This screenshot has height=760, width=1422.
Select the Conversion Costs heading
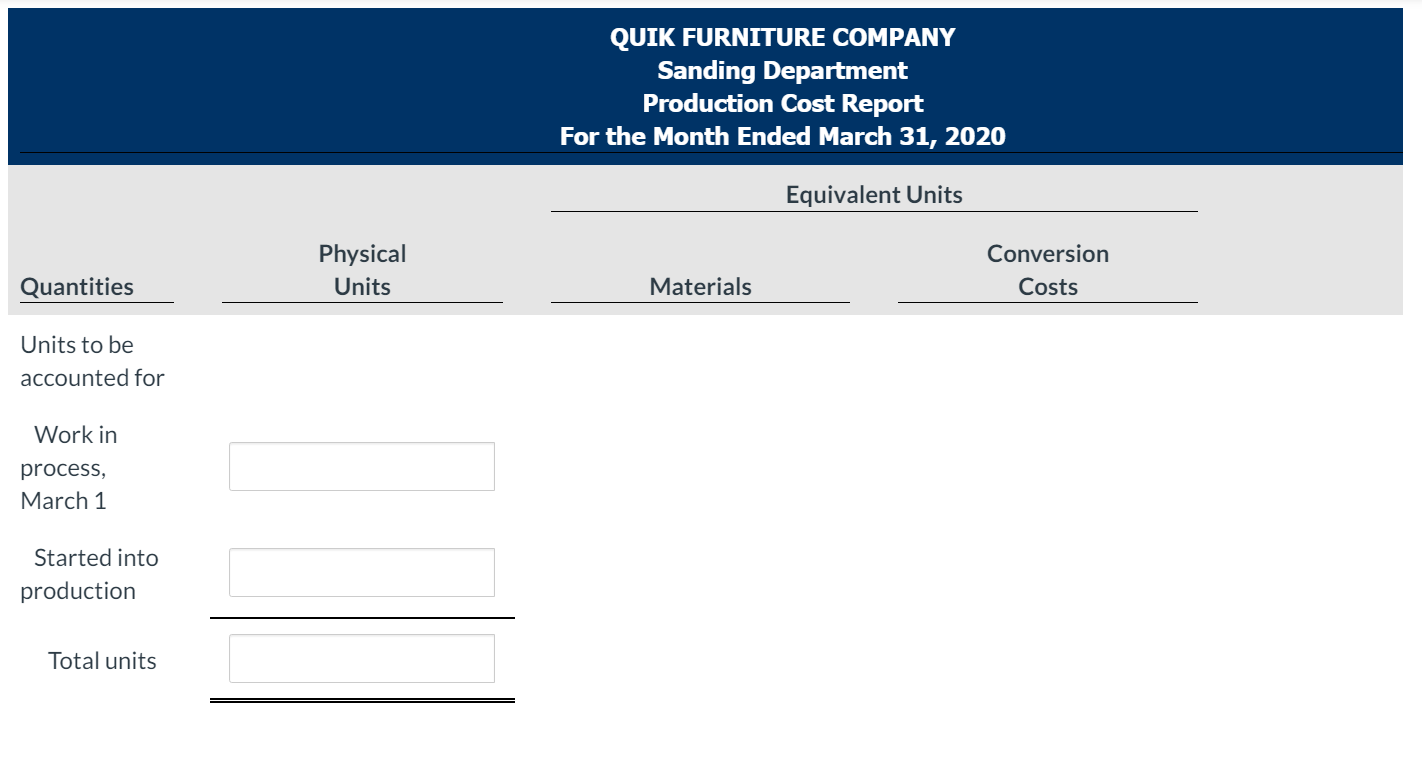point(1047,270)
